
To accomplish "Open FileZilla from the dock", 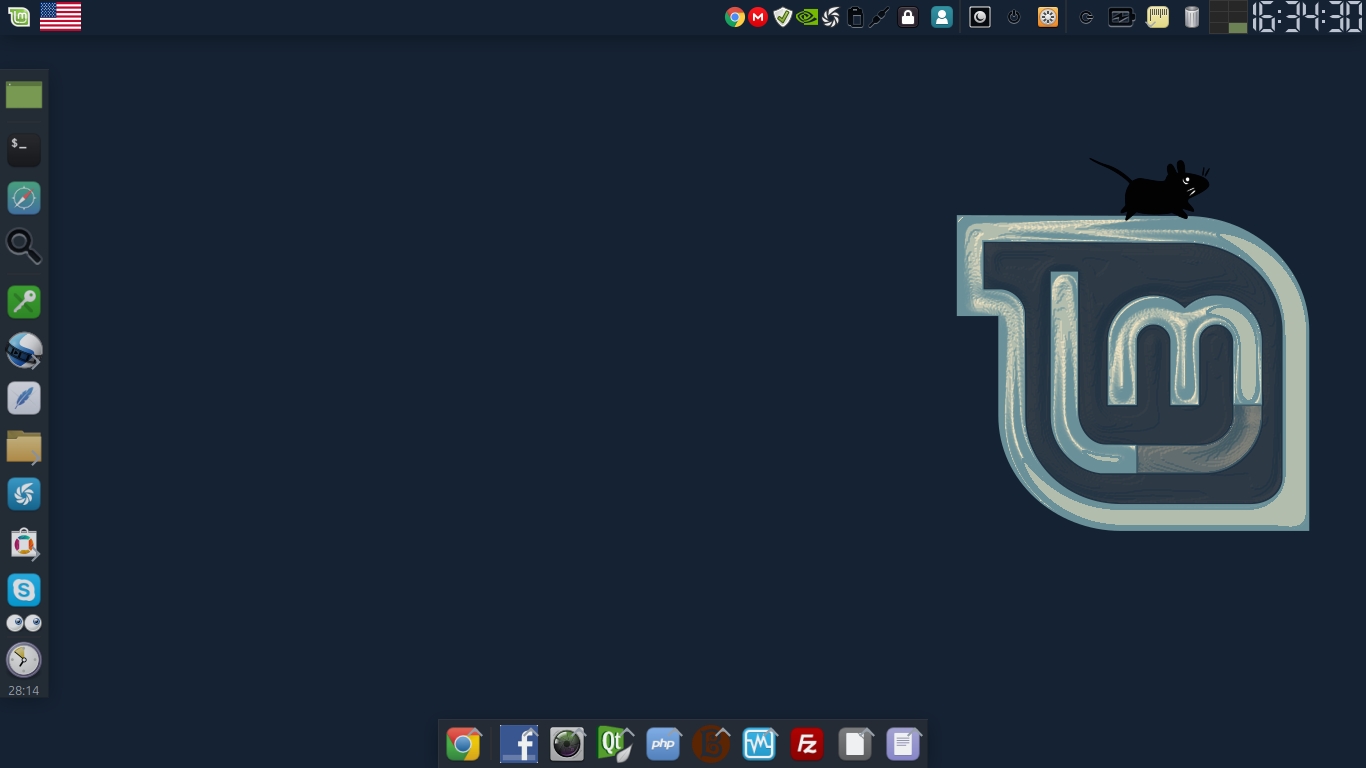I will tap(807, 744).
